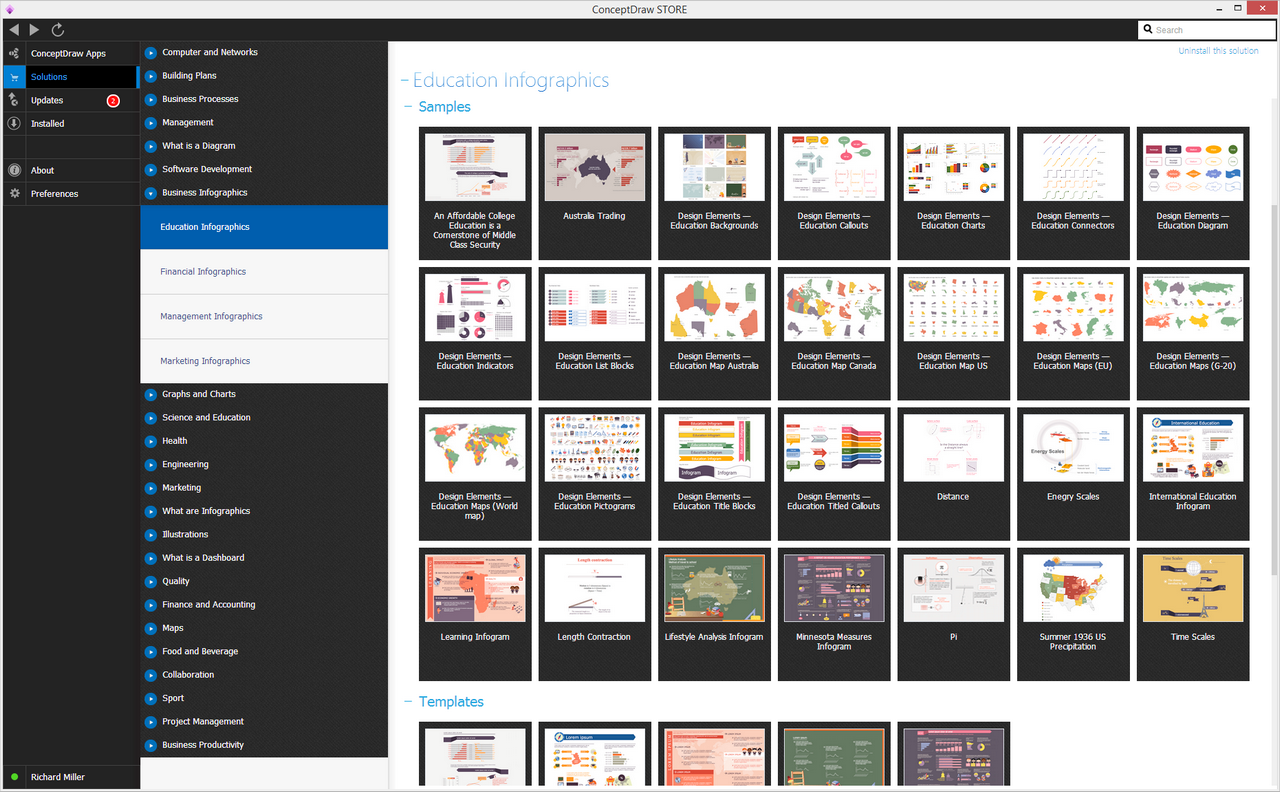The width and height of the screenshot is (1280, 792).
Task: Open Design Elements Education Charts sample
Action: point(953,194)
